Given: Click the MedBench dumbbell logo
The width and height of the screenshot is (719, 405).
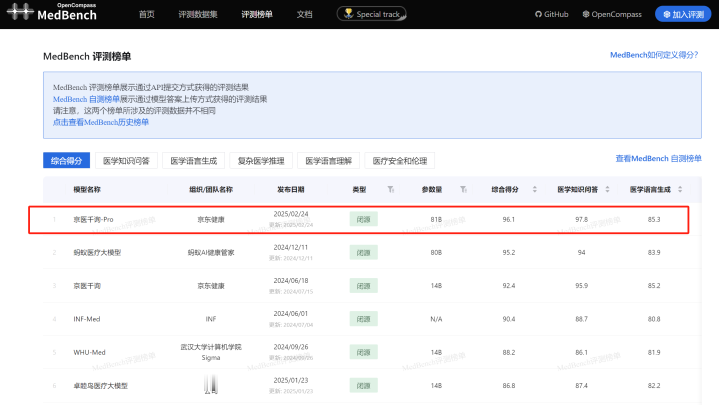Looking at the screenshot, I should pyautogui.click(x=18, y=15).
